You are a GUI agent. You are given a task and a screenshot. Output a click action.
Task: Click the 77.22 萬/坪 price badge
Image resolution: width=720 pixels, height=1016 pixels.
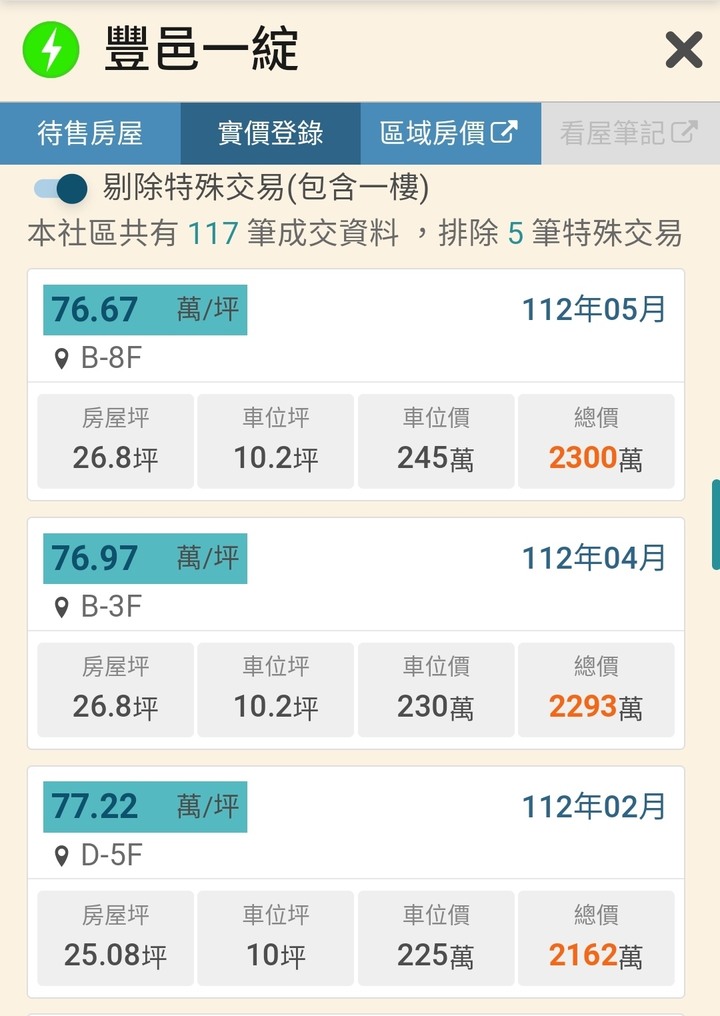(145, 807)
